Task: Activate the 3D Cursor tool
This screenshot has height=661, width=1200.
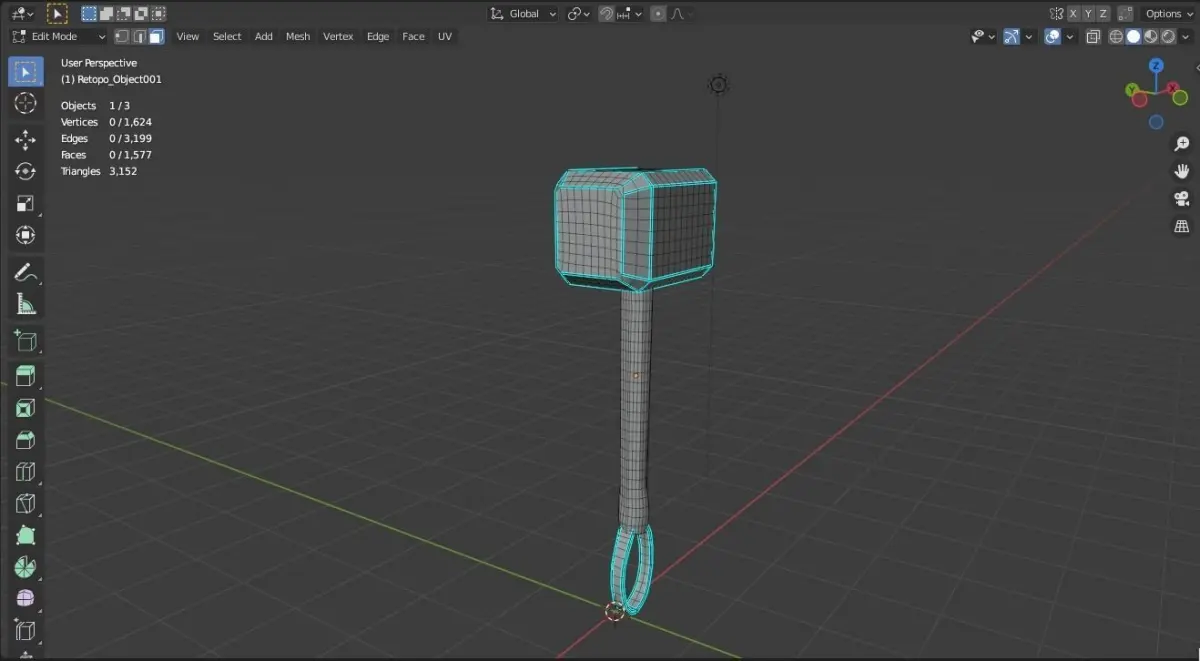Action: coord(25,103)
